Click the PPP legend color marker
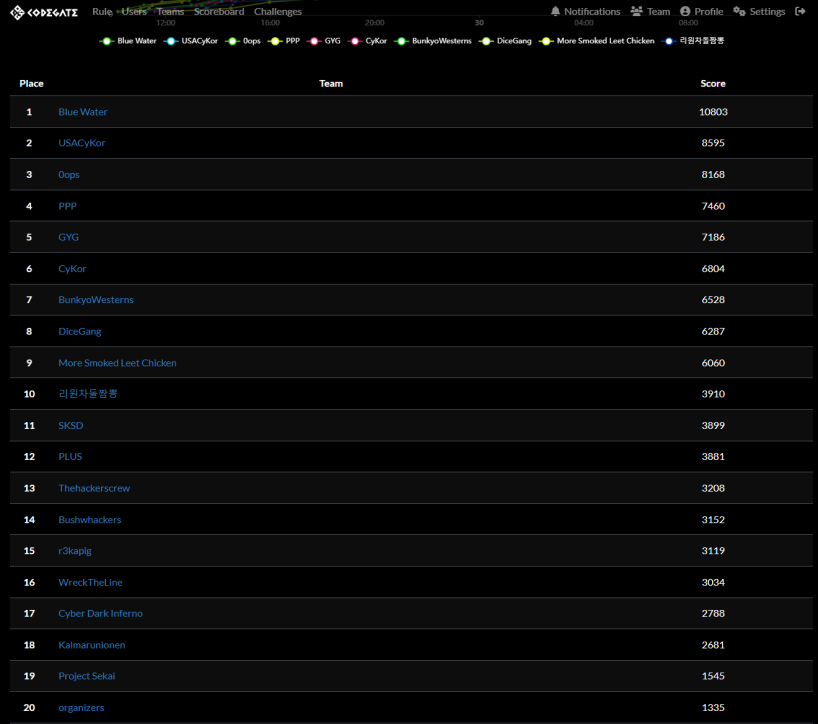818x724 pixels. (275, 41)
